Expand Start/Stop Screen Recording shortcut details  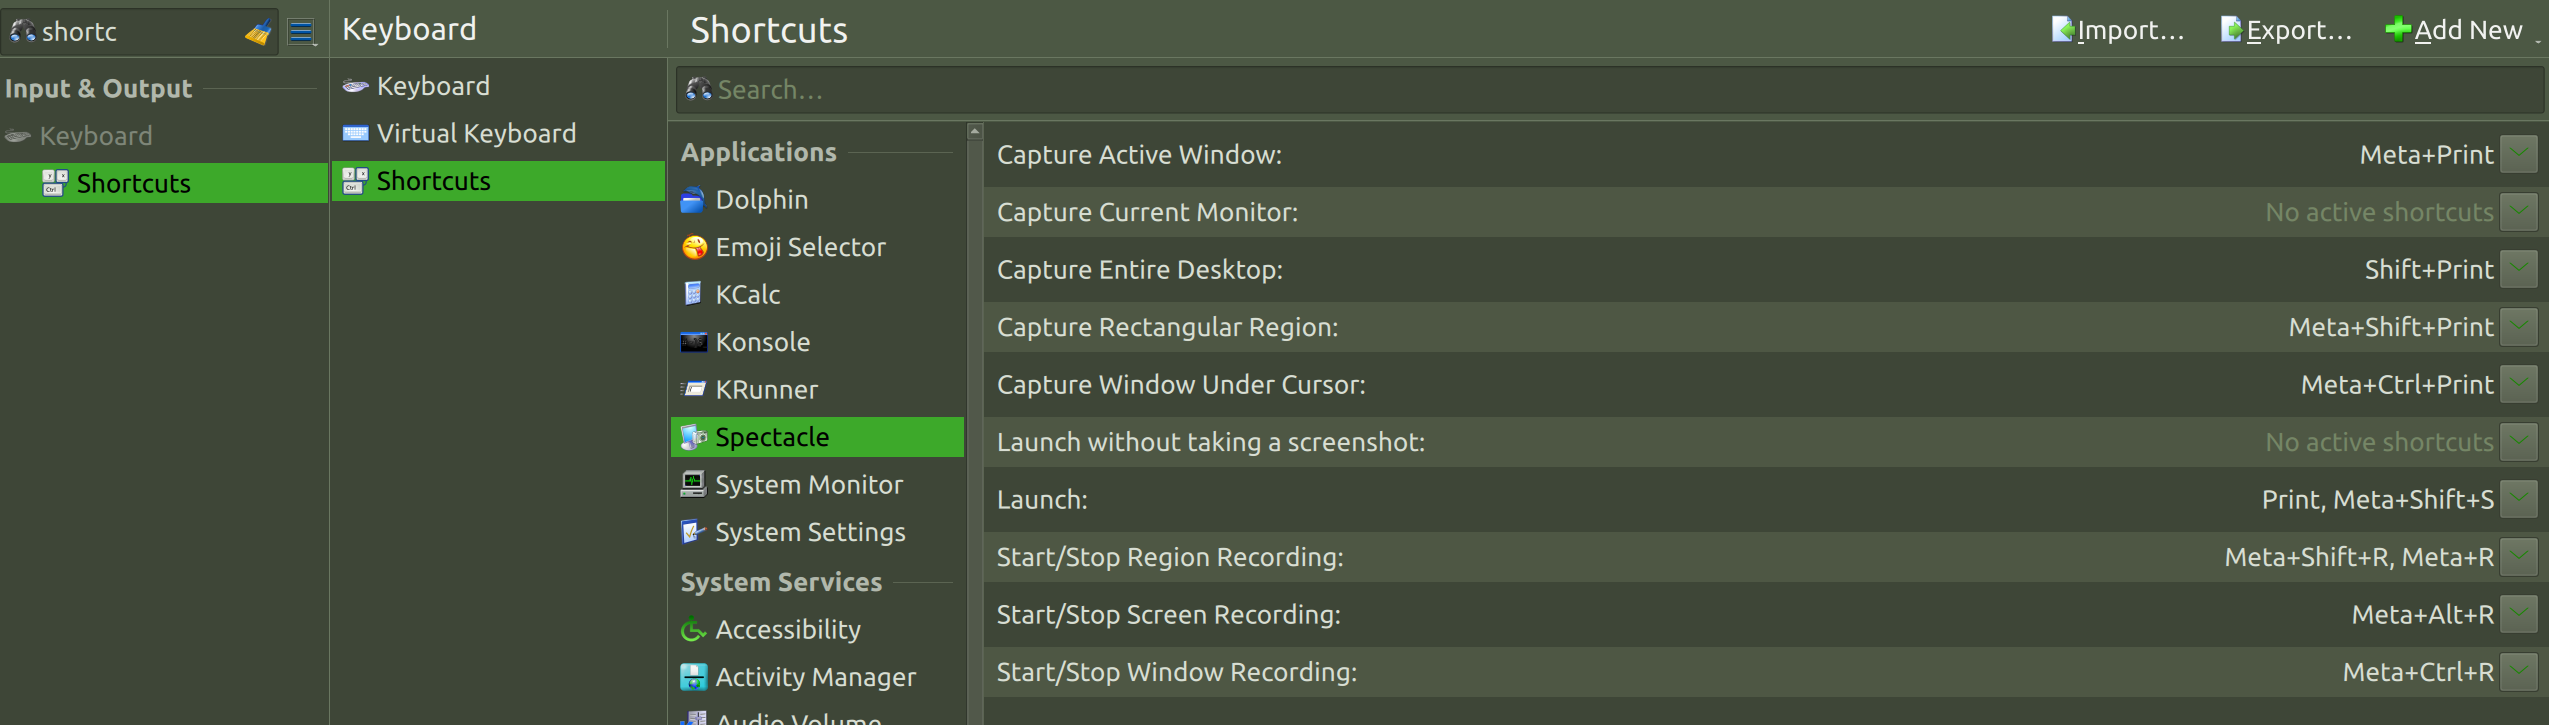pyautogui.click(x=2519, y=615)
